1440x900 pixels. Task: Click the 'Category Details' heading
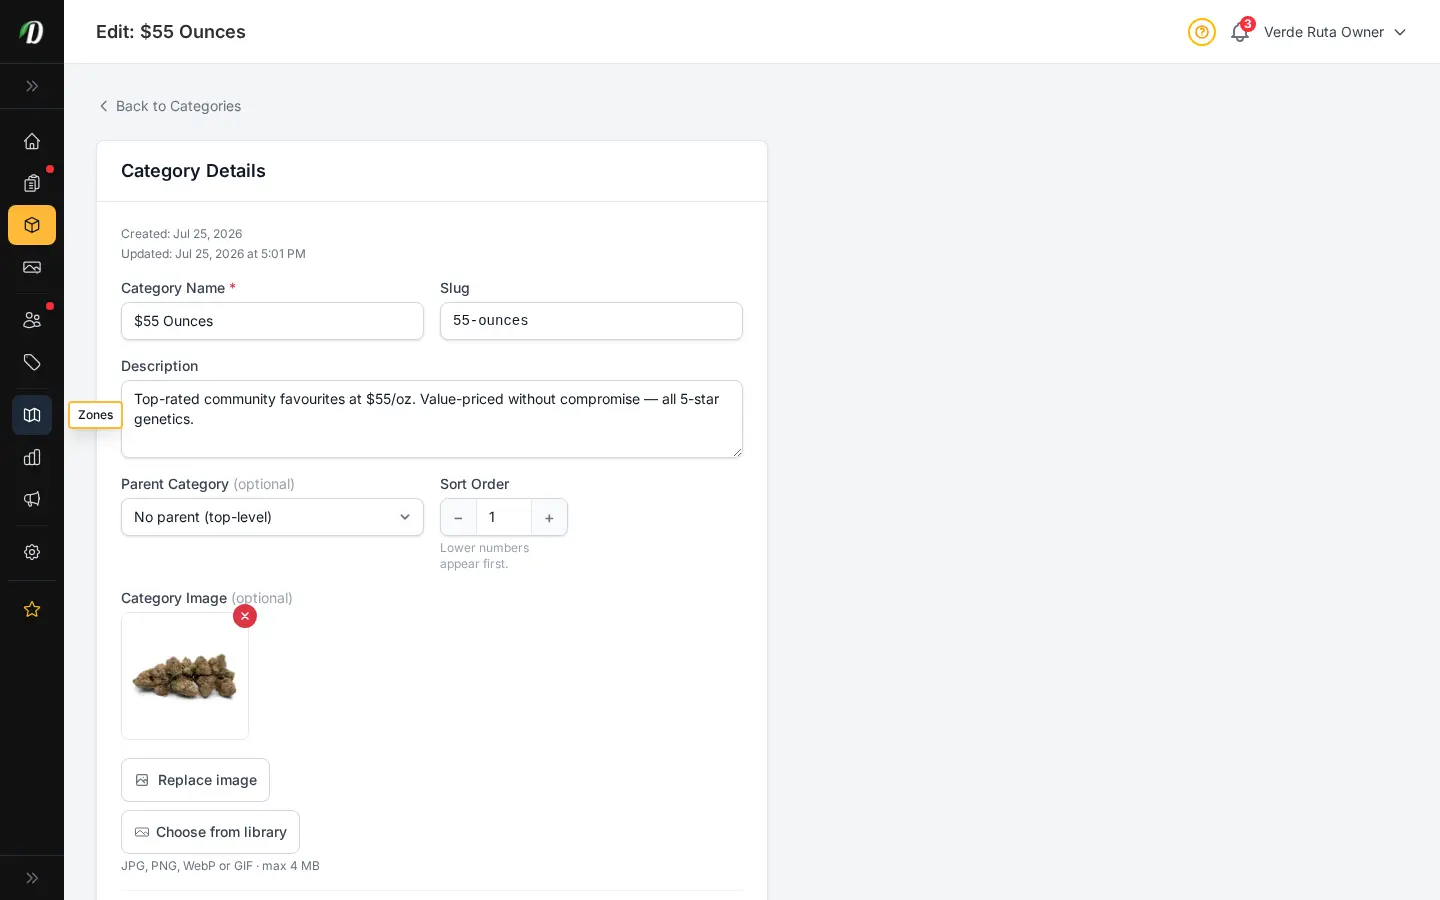click(193, 171)
